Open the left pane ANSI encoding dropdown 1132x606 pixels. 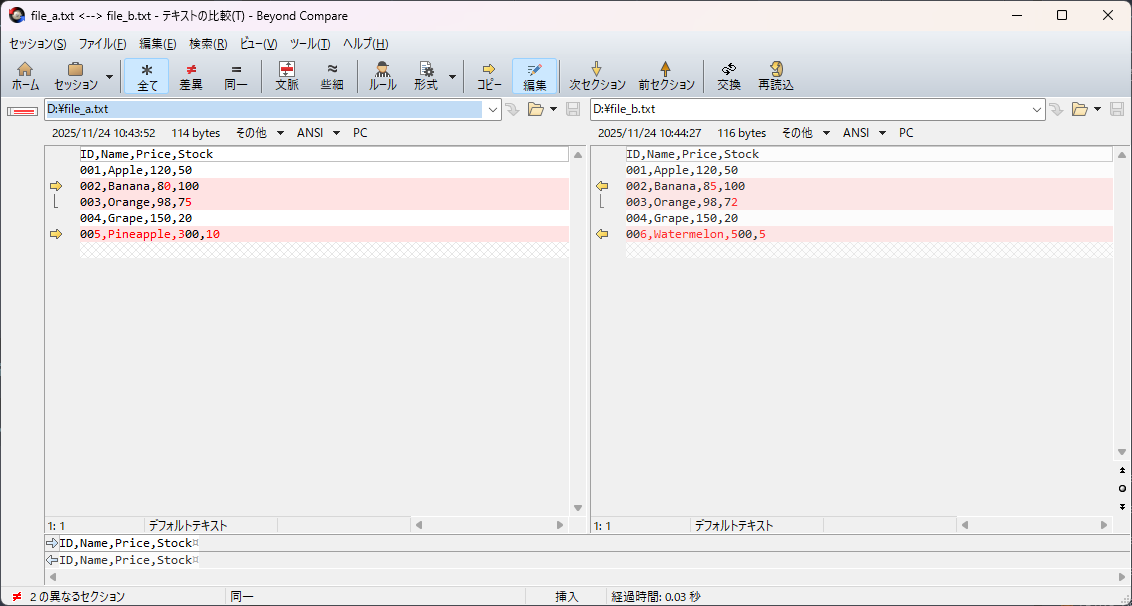point(319,133)
